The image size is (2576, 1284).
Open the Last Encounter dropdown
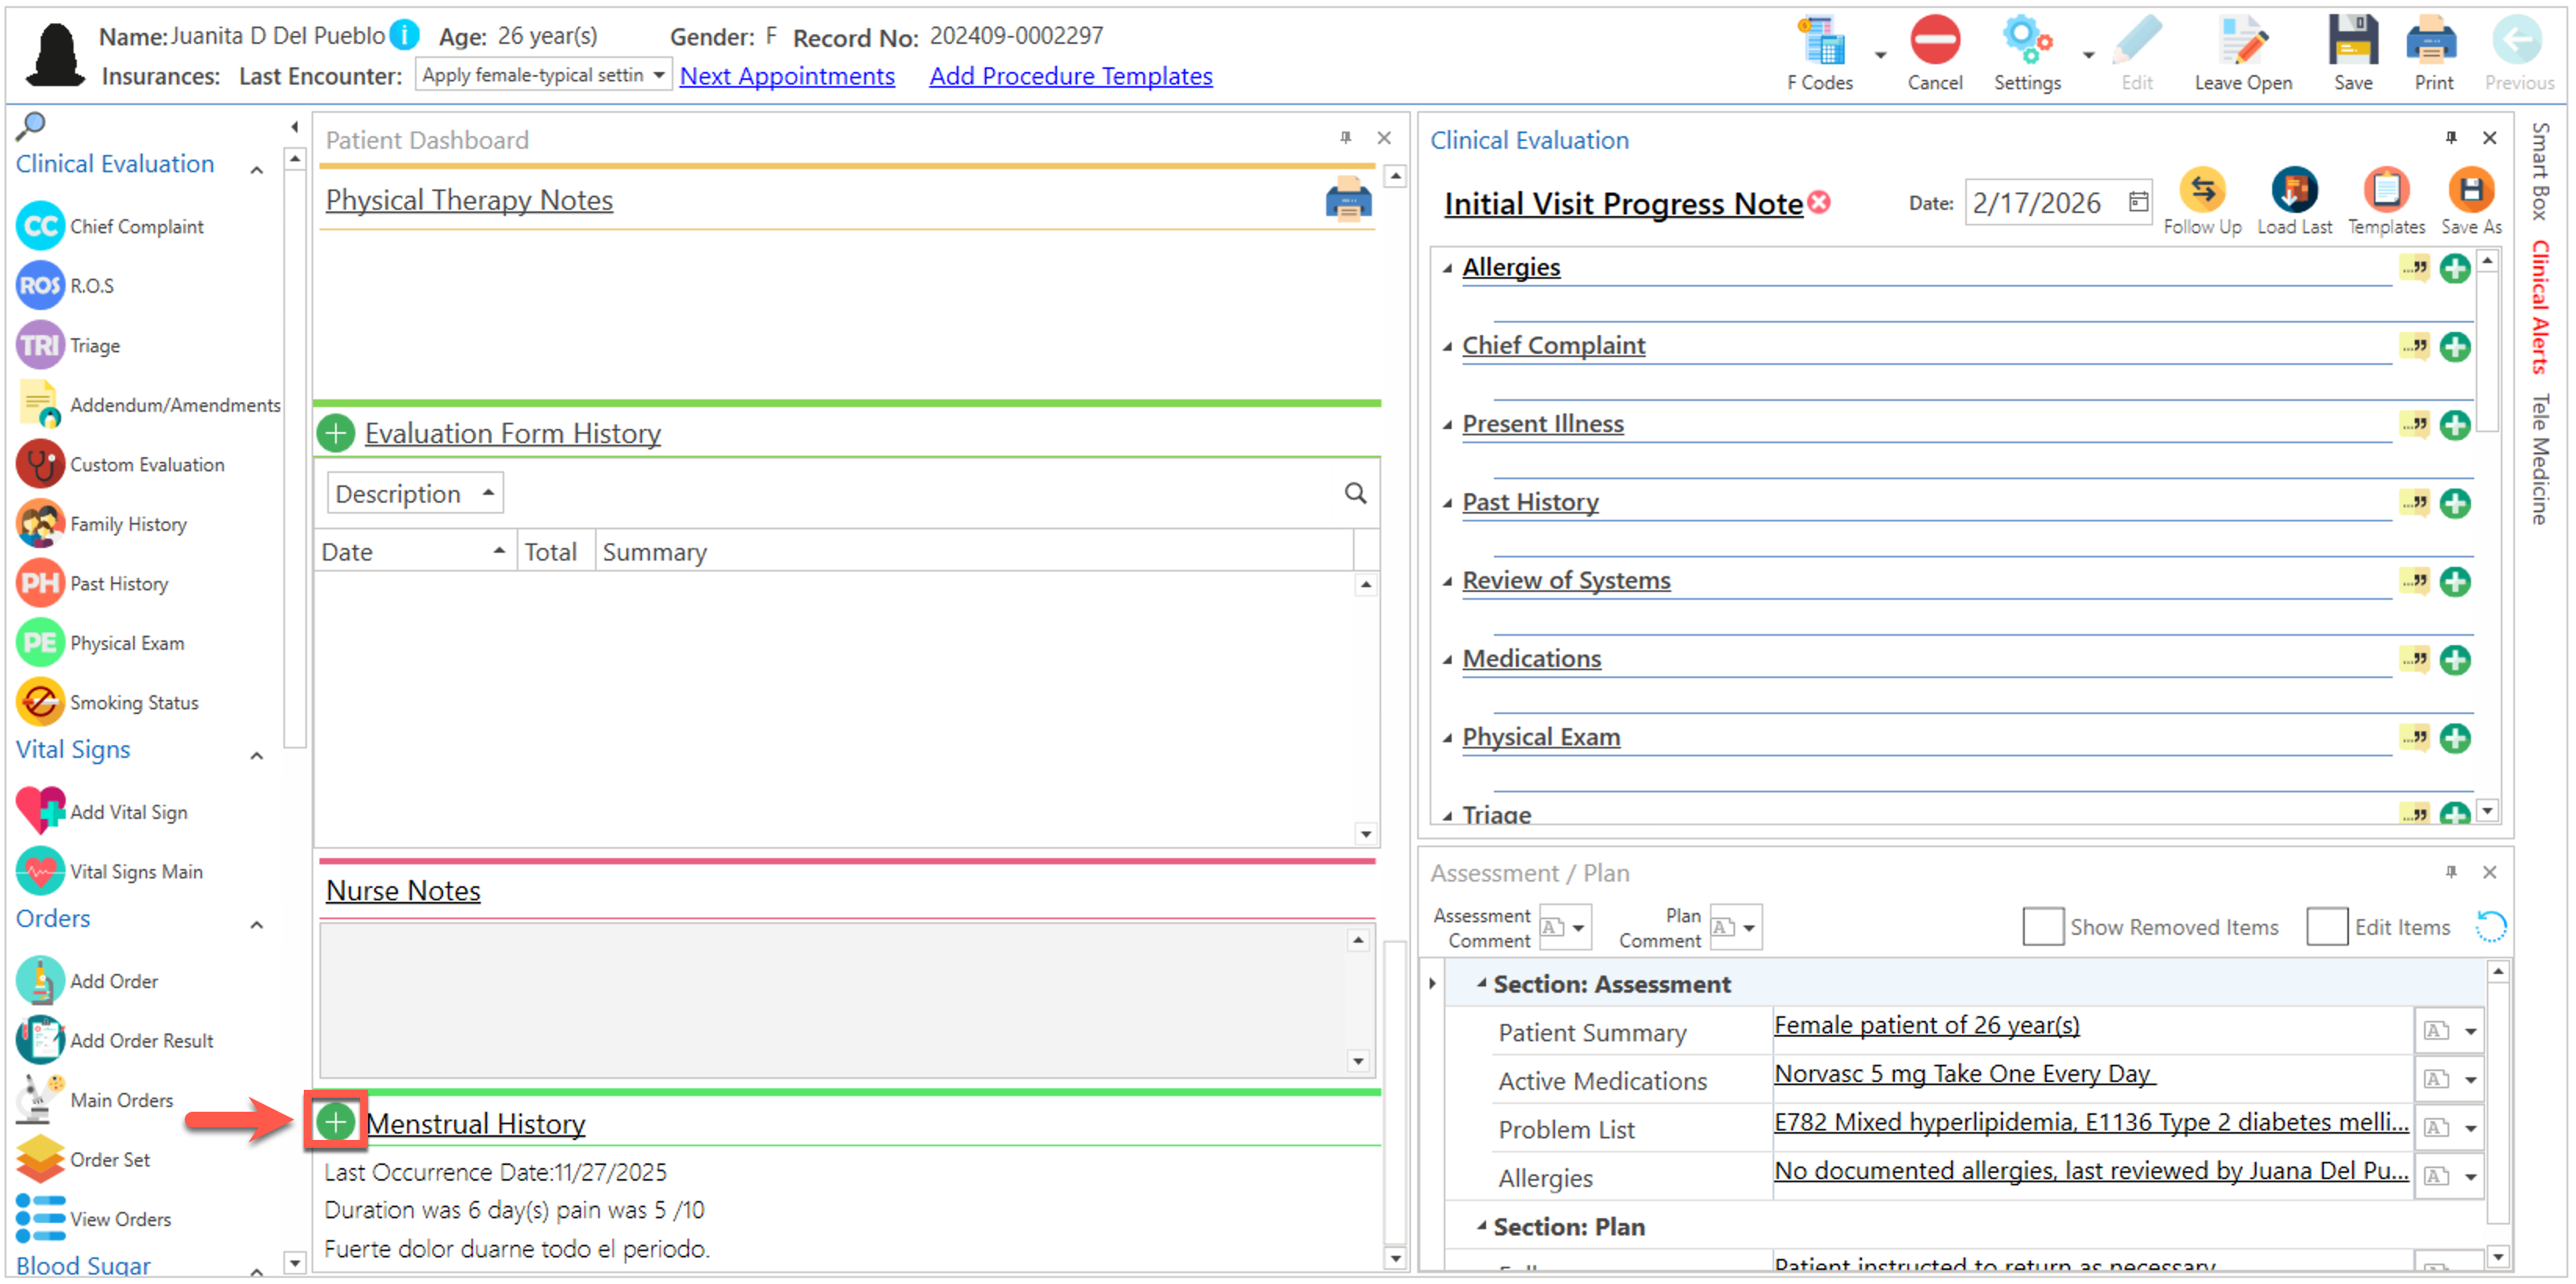[658, 75]
